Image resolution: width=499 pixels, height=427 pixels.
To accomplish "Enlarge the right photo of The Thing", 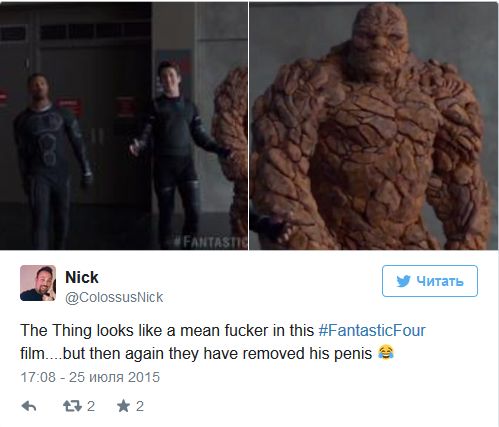I will click(374, 126).
